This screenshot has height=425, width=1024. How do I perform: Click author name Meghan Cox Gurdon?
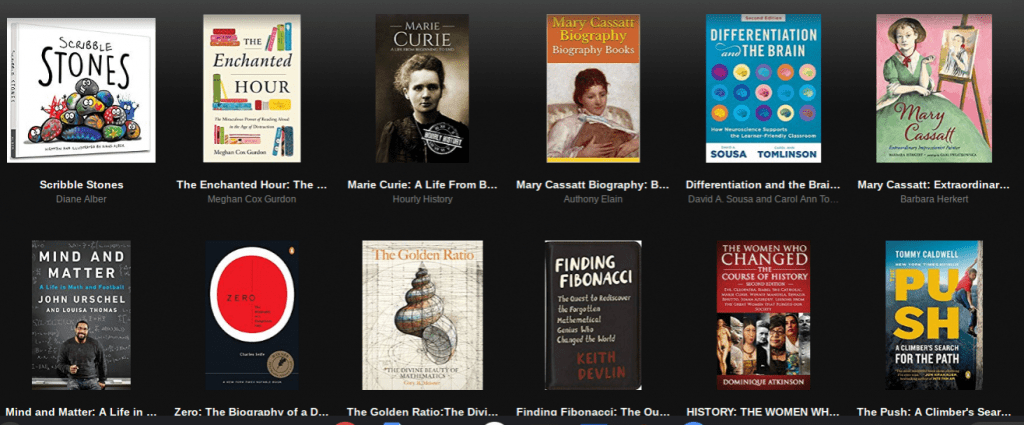(x=252, y=199)
